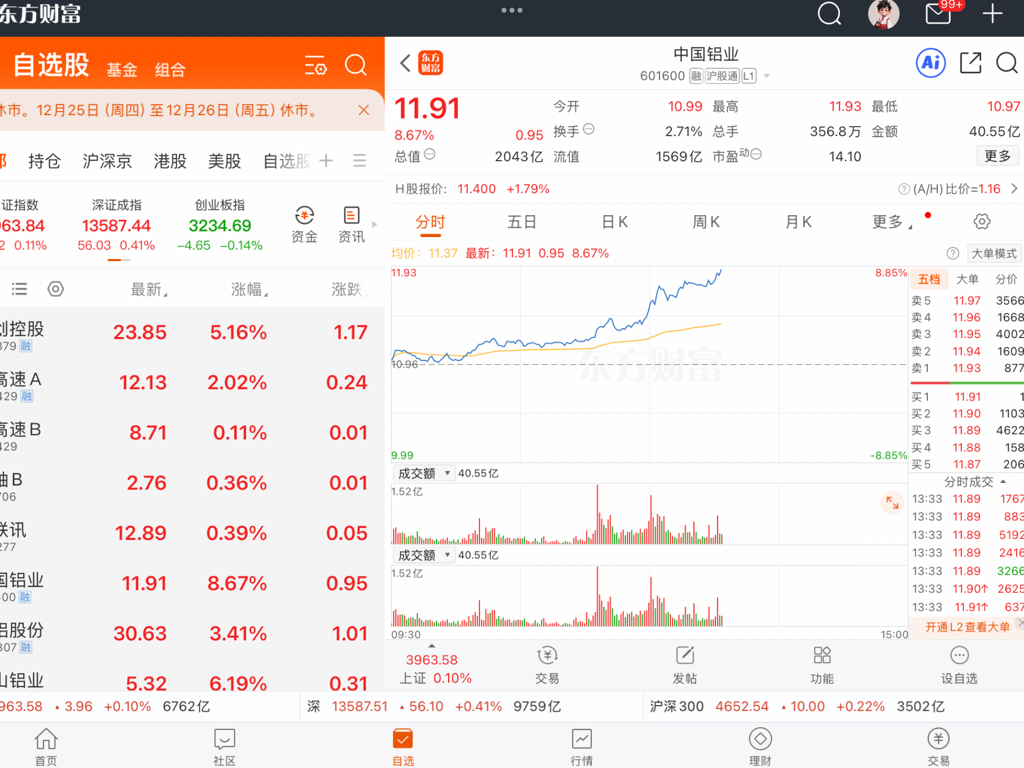1024x768 pixels.
Task: Select the 美股 watchlist tab
Action: [x=225, y=161]
